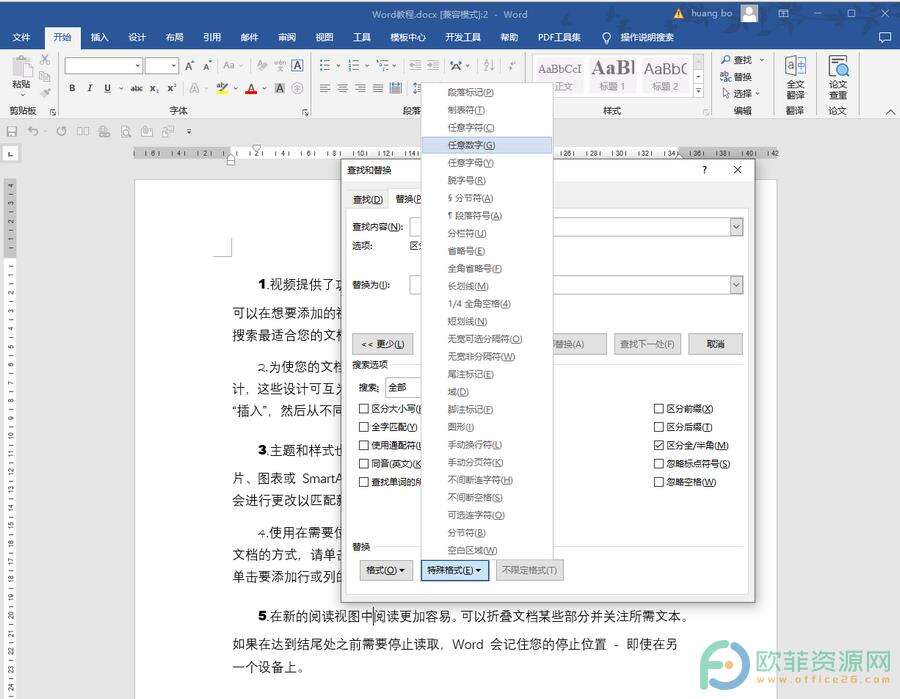Image resolution: width=900 pixels, height=699 pixels.
Task: Switch to the 查找 tab
Action: point(365,199)
